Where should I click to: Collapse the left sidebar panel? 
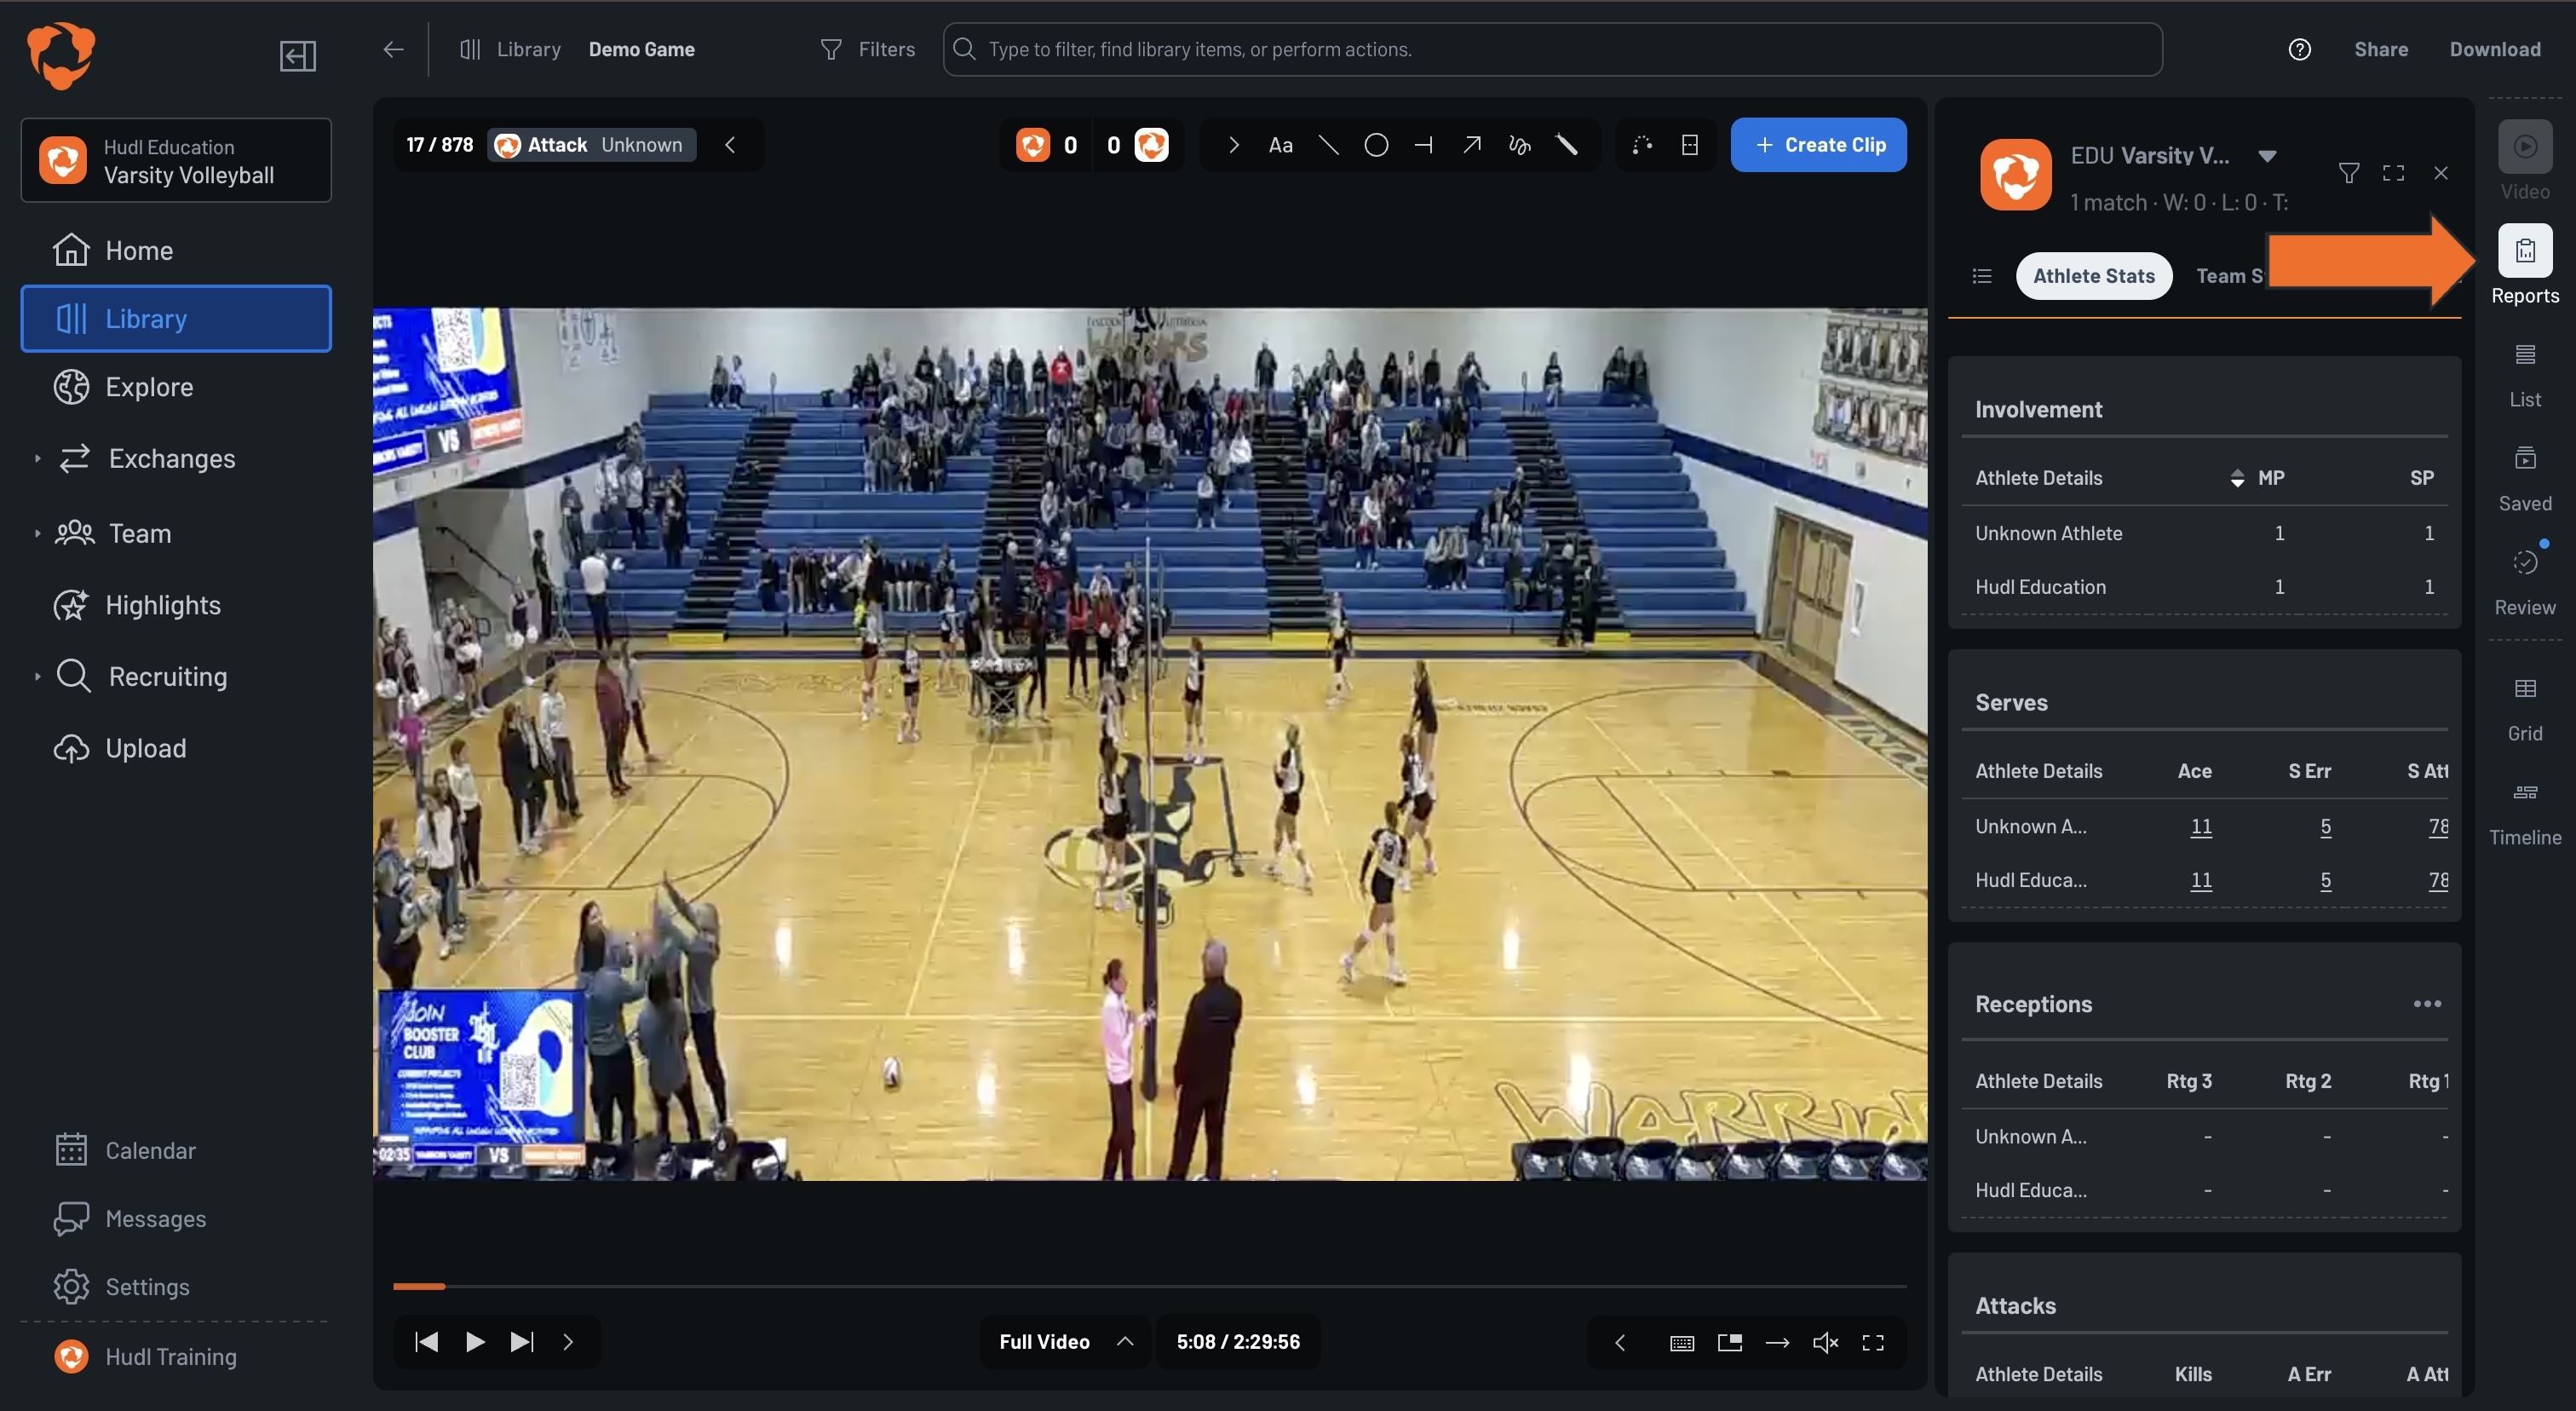tap(297, 55)
